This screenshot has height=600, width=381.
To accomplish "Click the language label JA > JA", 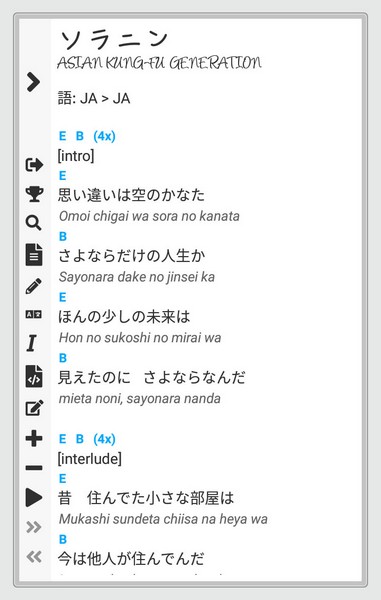I will (105, 99).
